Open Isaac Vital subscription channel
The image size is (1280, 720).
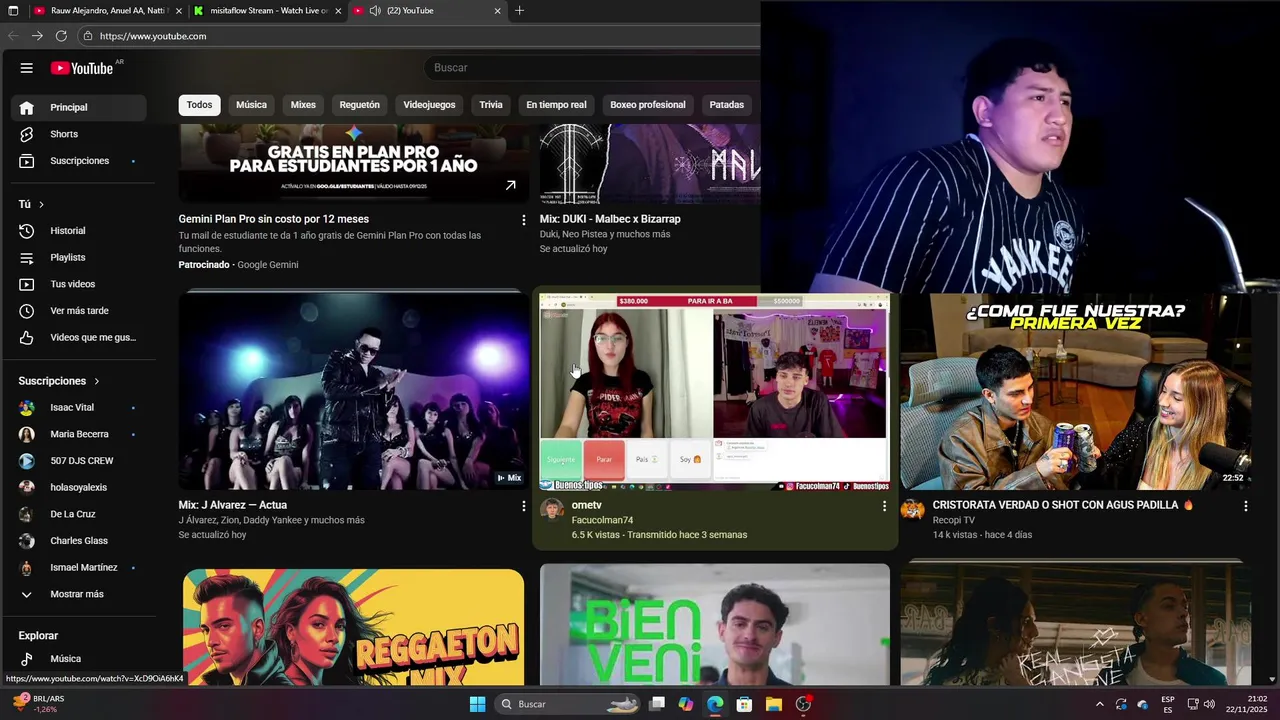(x=78, y=408)
